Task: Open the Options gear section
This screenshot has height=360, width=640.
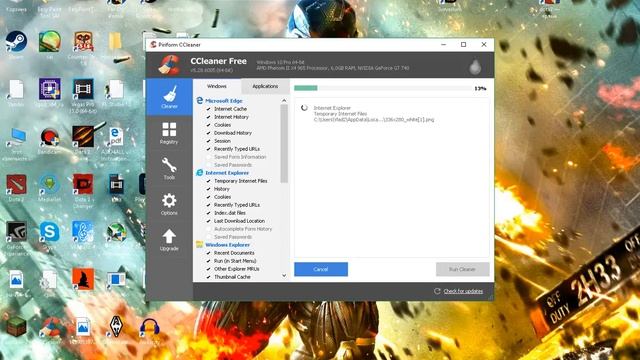Action: coord(169,204)
